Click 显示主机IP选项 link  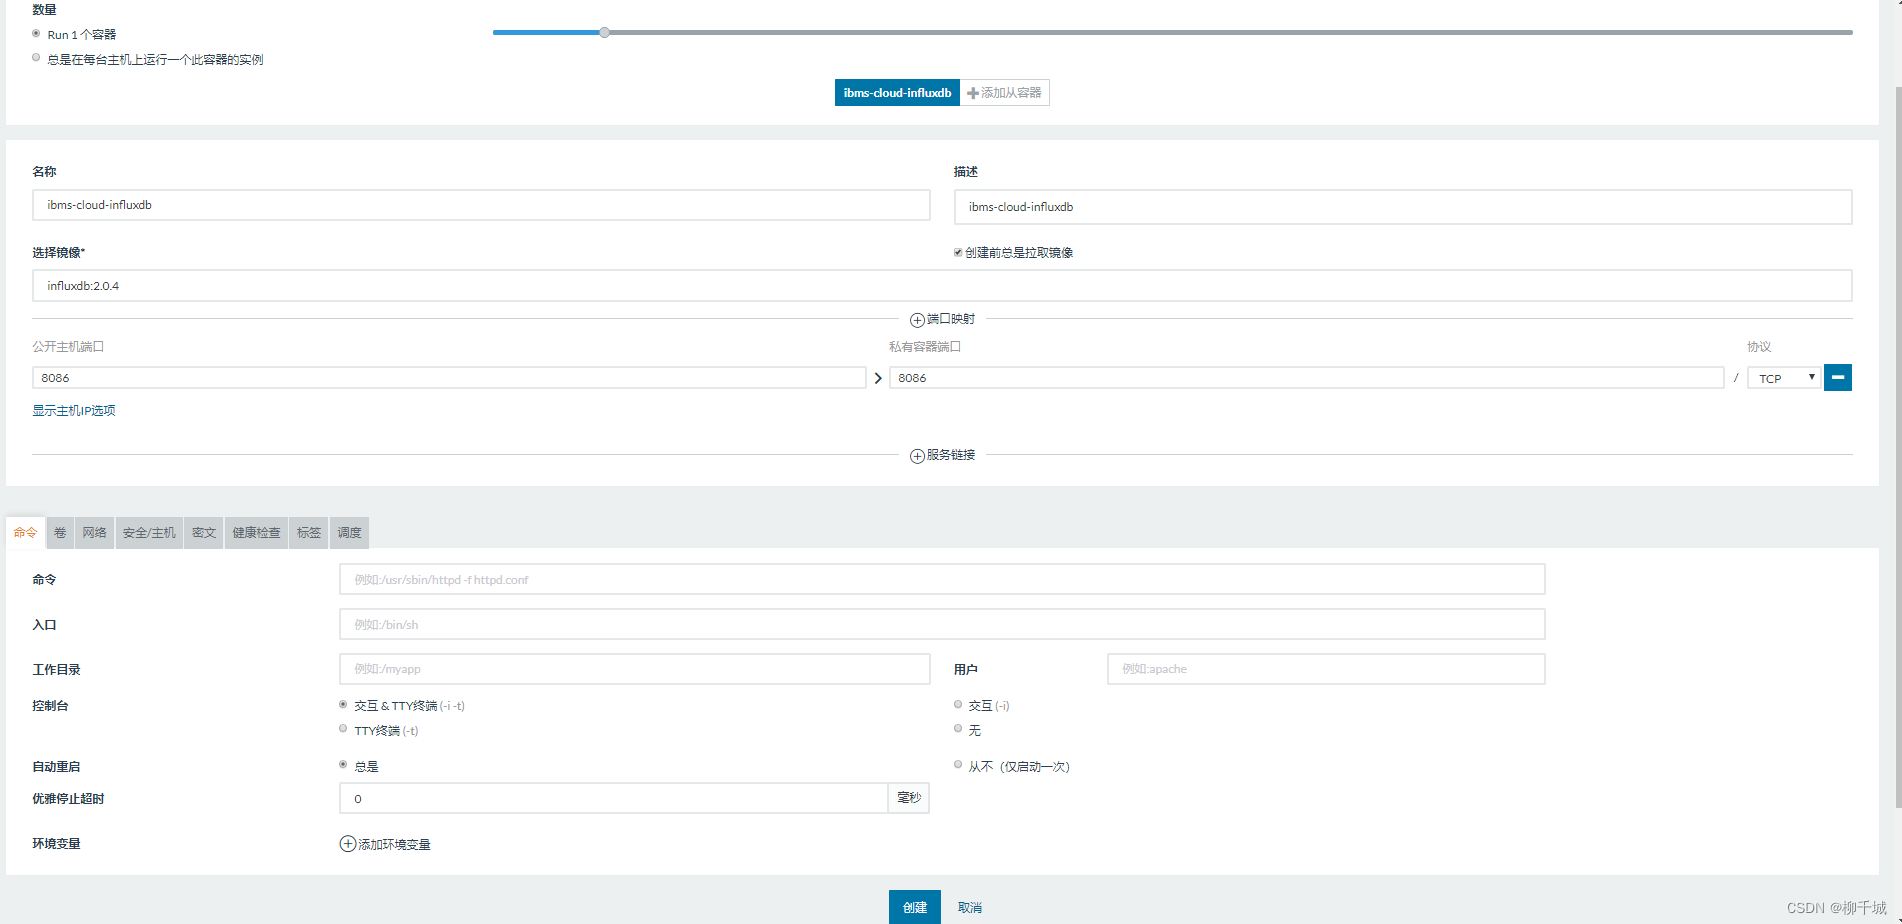[x=74, y=411]
